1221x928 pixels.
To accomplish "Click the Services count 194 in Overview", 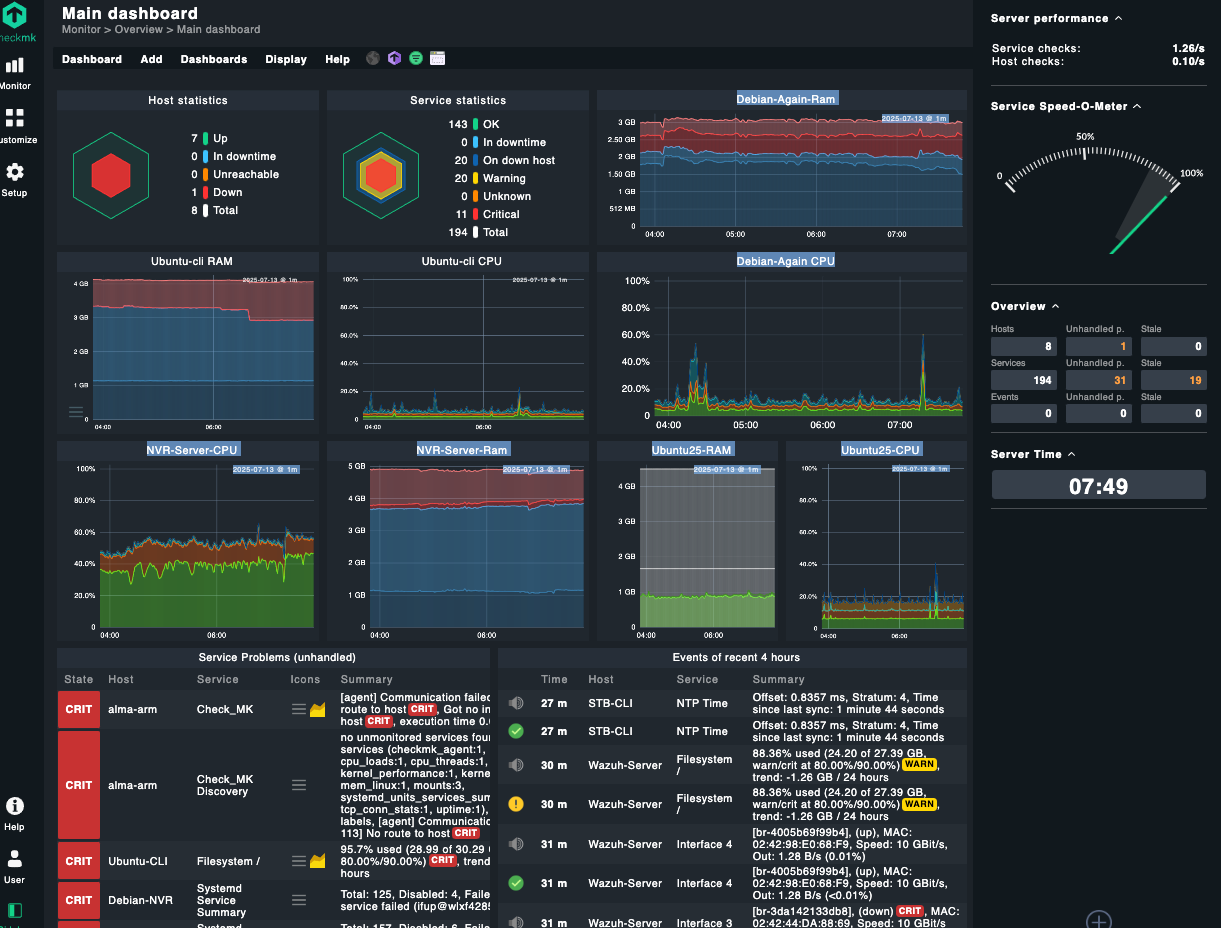I will tap(1024, 380).
